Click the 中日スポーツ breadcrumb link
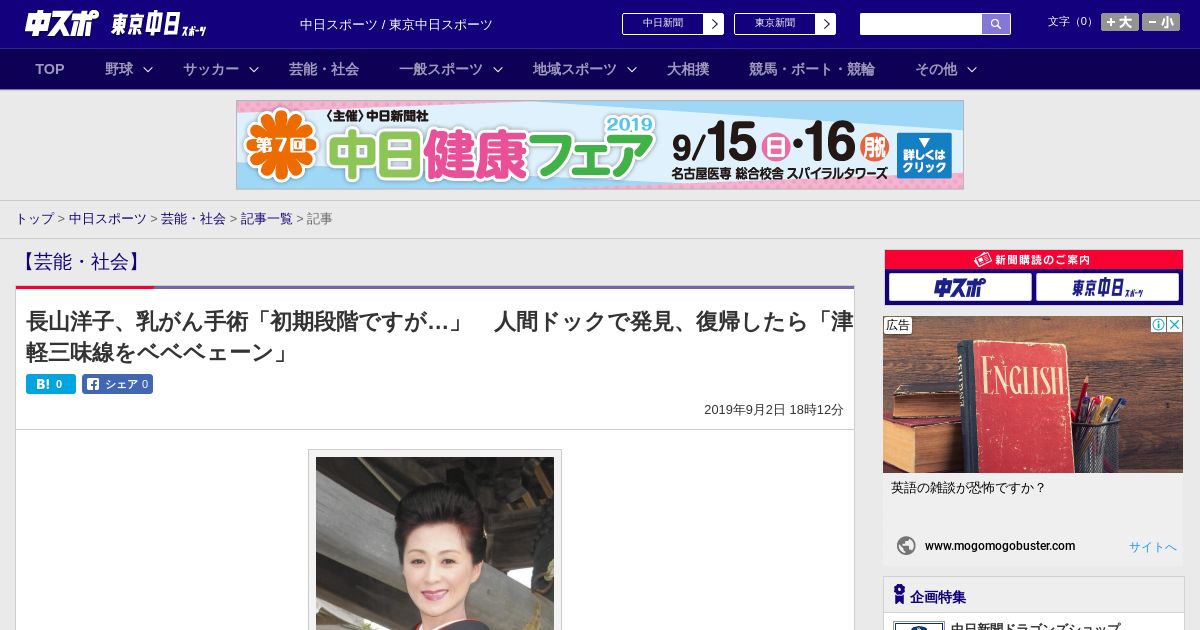The image size is (1200, 630). (x=107, y=219)
